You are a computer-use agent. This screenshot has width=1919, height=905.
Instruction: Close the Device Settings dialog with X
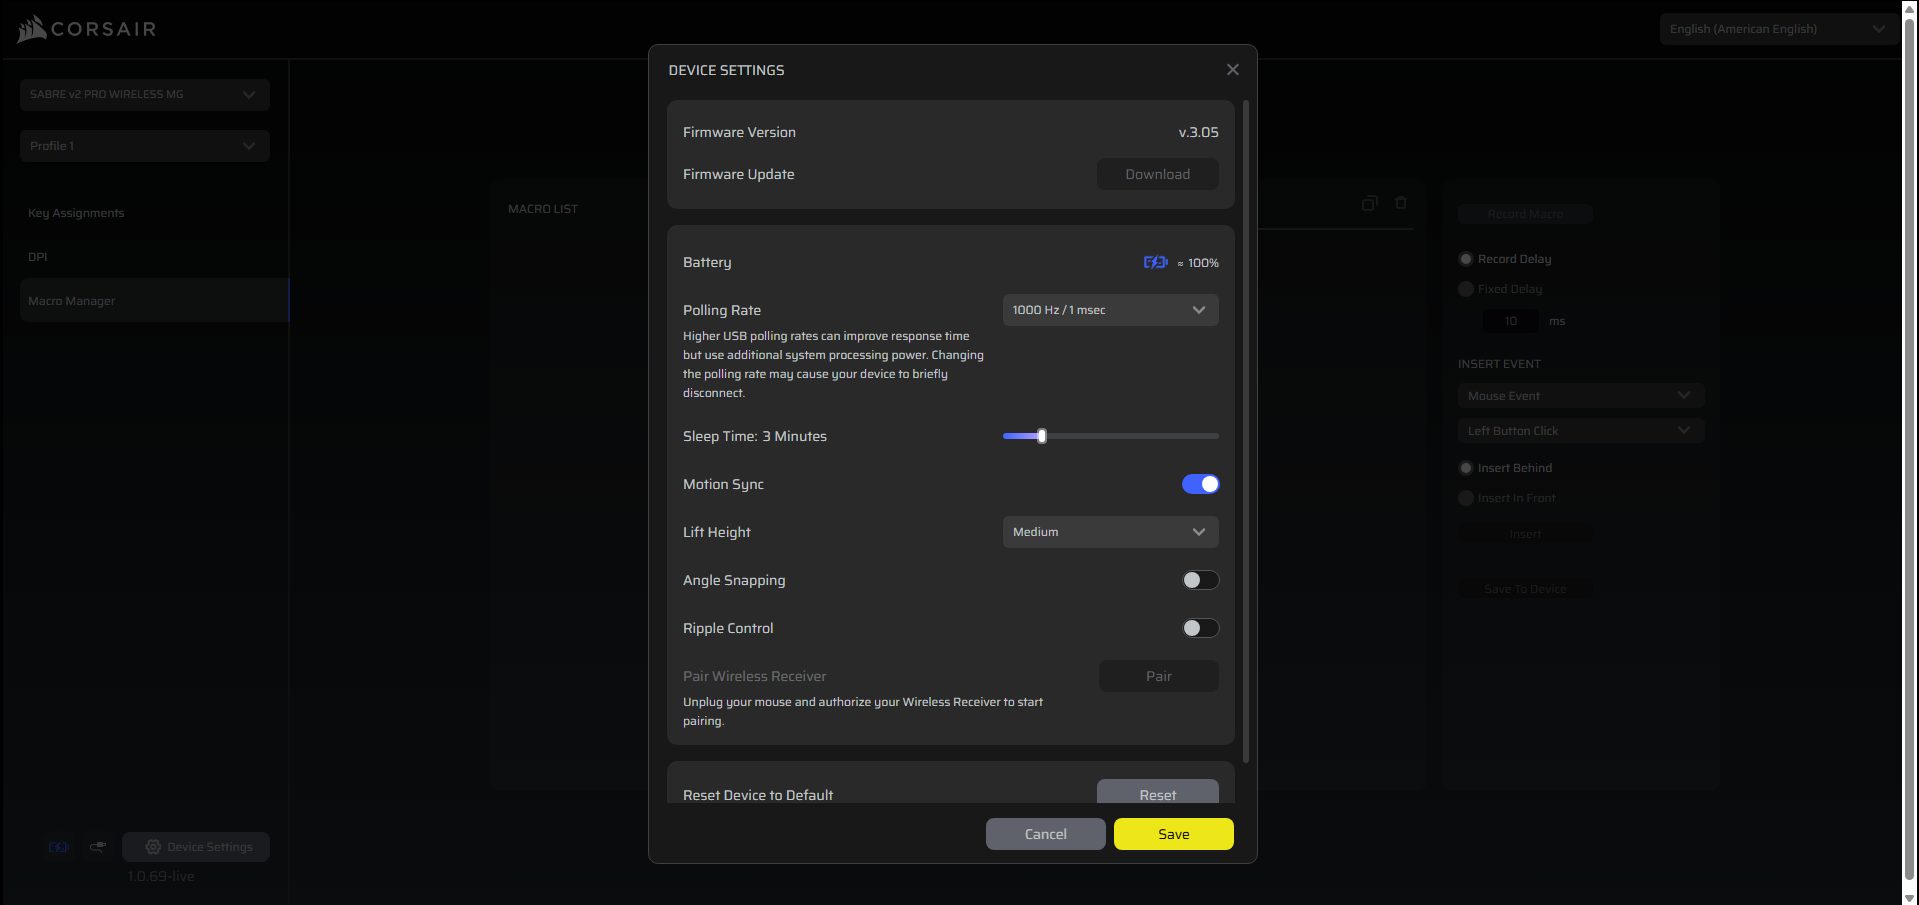point(1232,70)
